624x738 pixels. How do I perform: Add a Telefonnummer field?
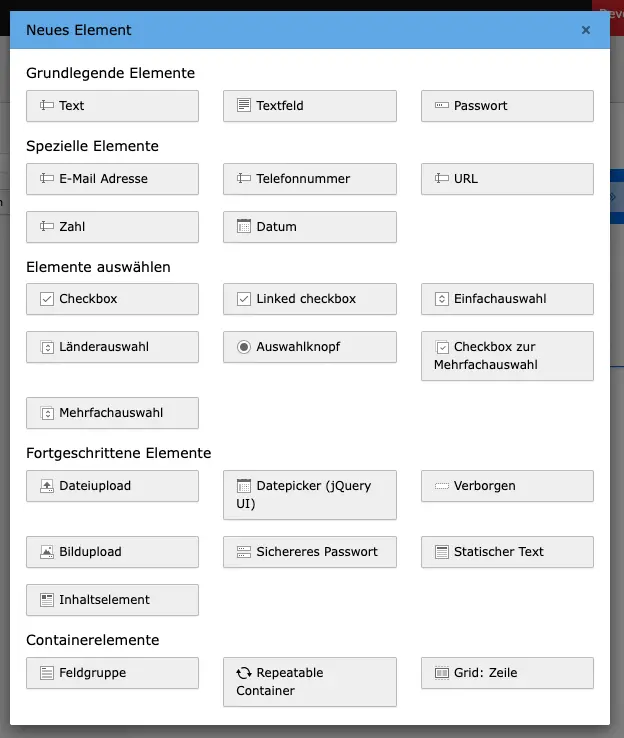tap(309, 179)
